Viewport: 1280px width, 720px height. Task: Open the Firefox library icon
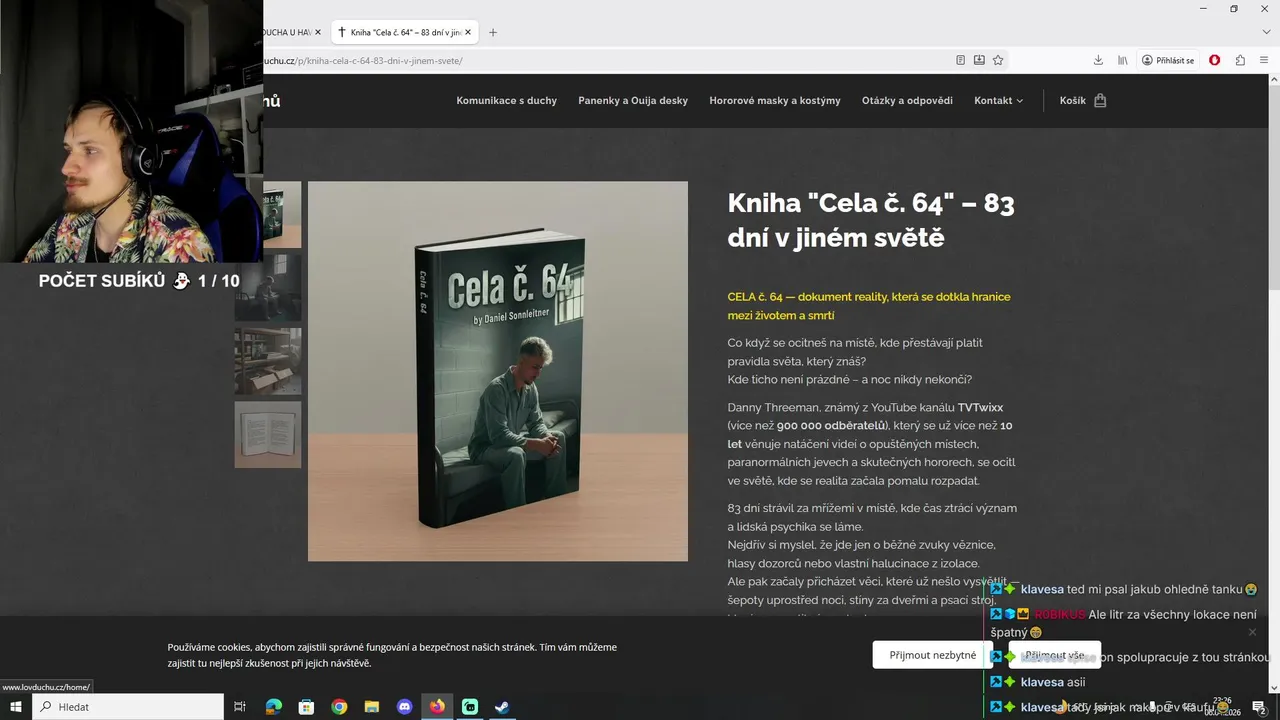[1123, 60]
